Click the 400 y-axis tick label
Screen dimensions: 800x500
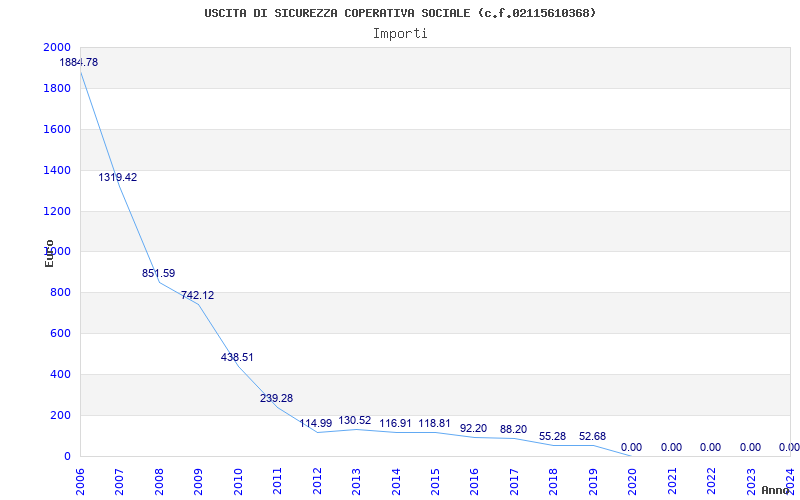tap(60, 374)
